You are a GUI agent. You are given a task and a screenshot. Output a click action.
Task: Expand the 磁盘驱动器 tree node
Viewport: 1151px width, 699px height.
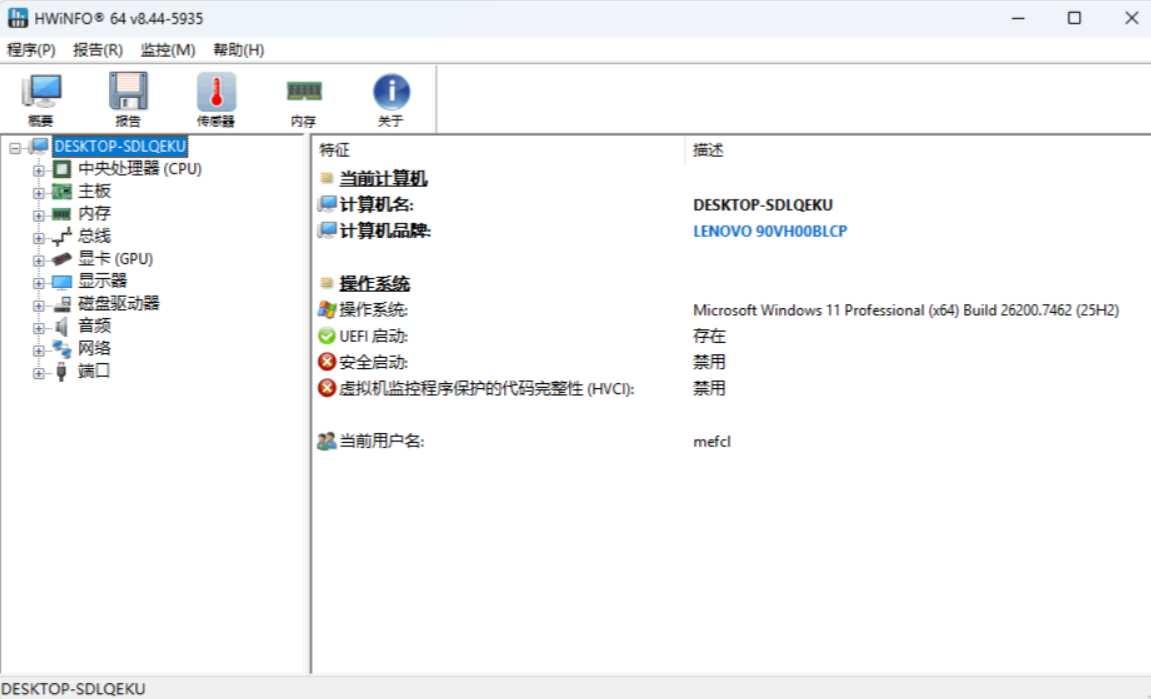pos(38,305)
